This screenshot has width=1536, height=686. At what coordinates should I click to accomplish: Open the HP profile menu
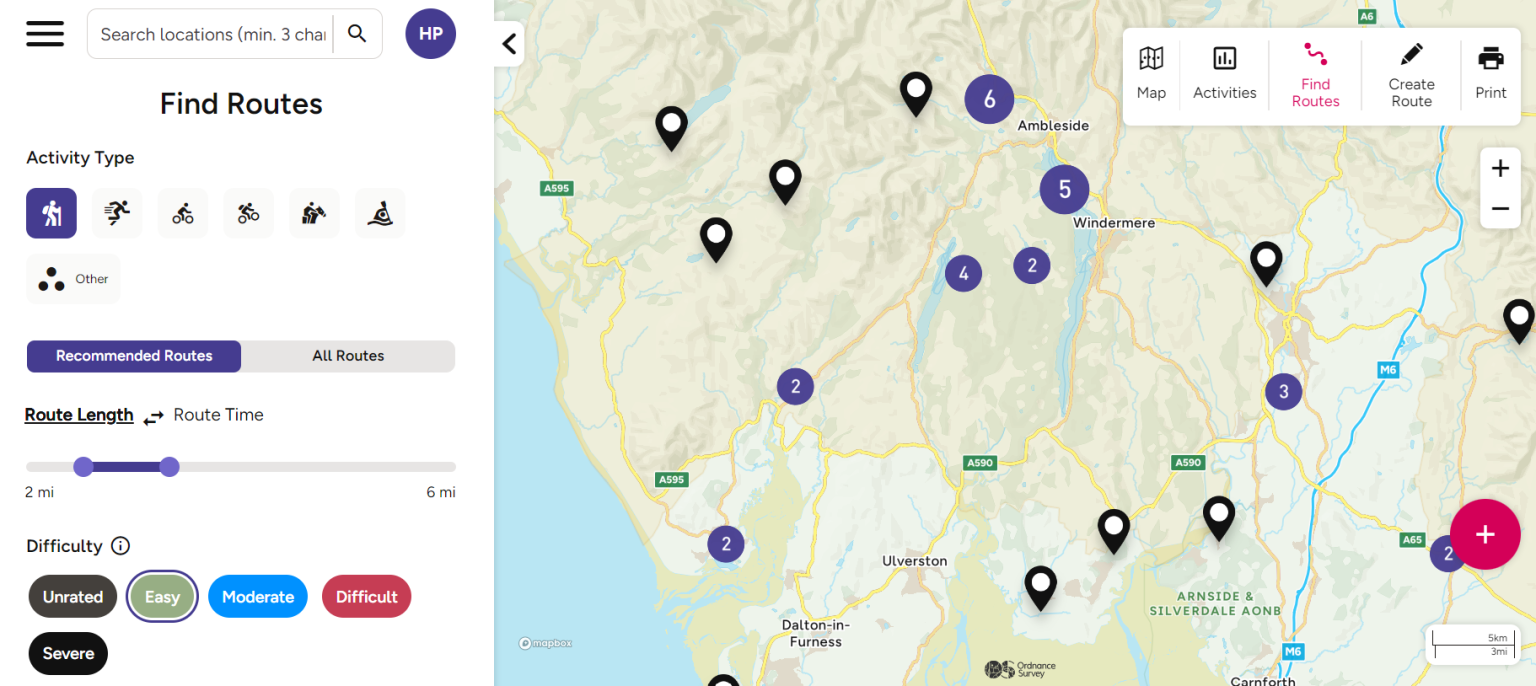click(x=430, y=34)
